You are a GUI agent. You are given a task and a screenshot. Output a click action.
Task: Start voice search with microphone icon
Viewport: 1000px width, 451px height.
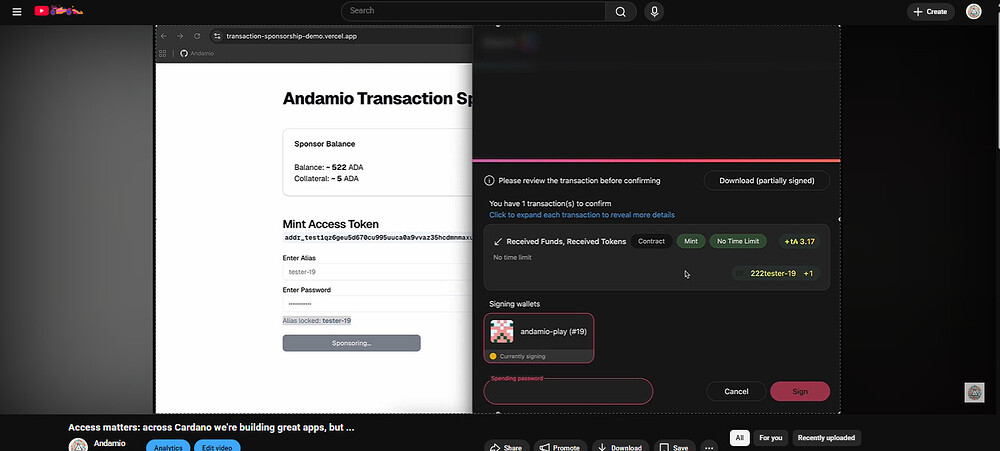pos(654,11)
